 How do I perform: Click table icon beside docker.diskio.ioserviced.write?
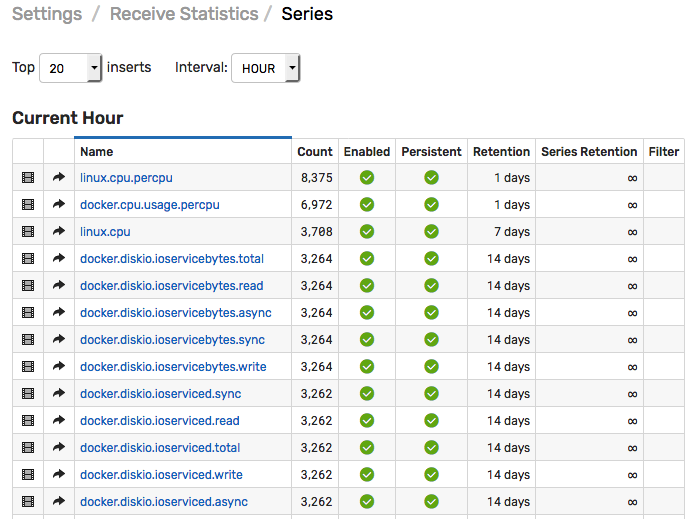pyautogui.click(x=28, y=475)
